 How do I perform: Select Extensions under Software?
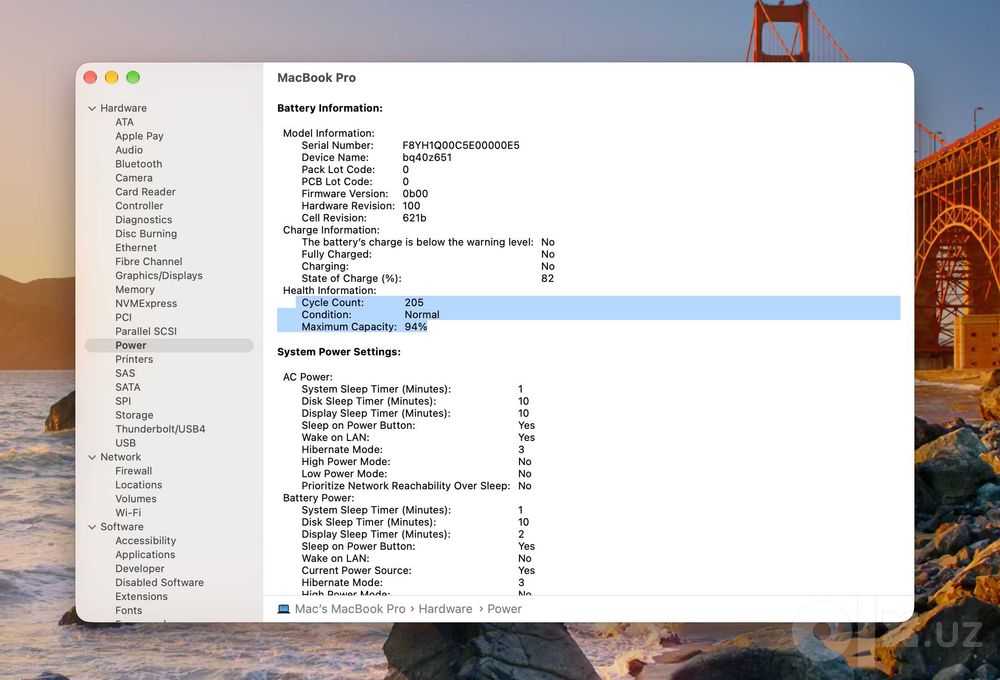tap(142, 597)
